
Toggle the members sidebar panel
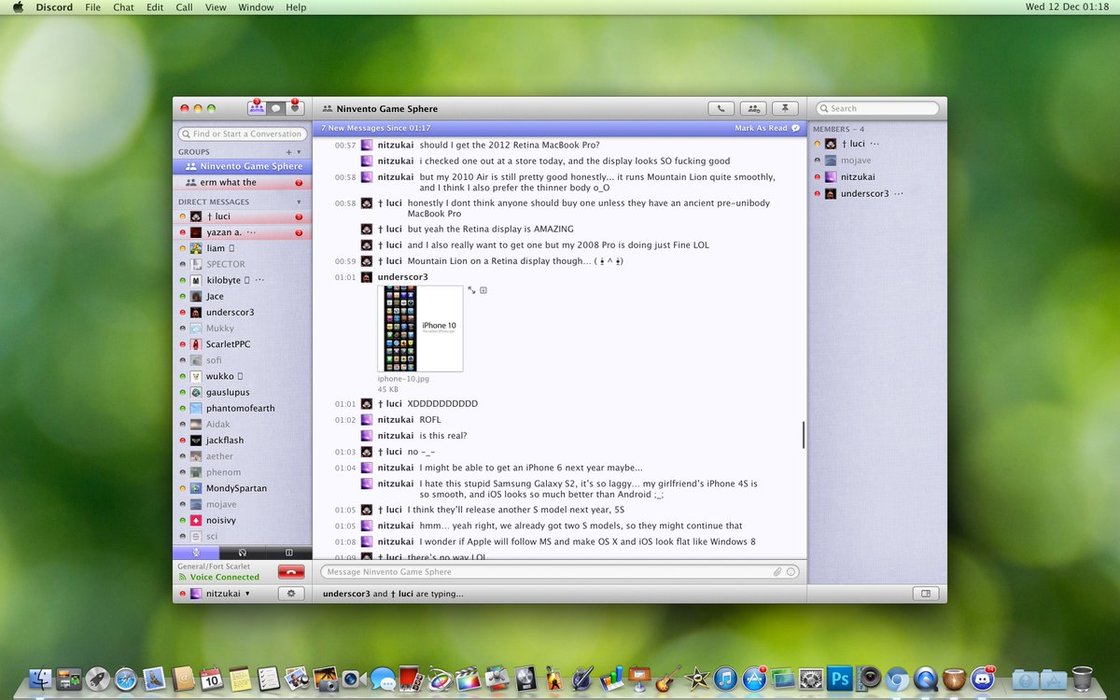pos(926,593)
